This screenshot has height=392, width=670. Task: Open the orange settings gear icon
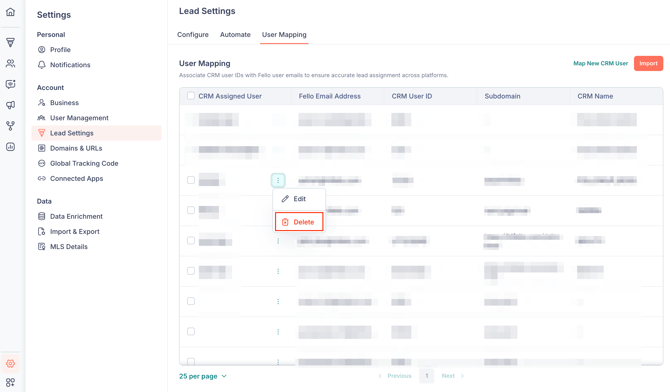(10, 363)
